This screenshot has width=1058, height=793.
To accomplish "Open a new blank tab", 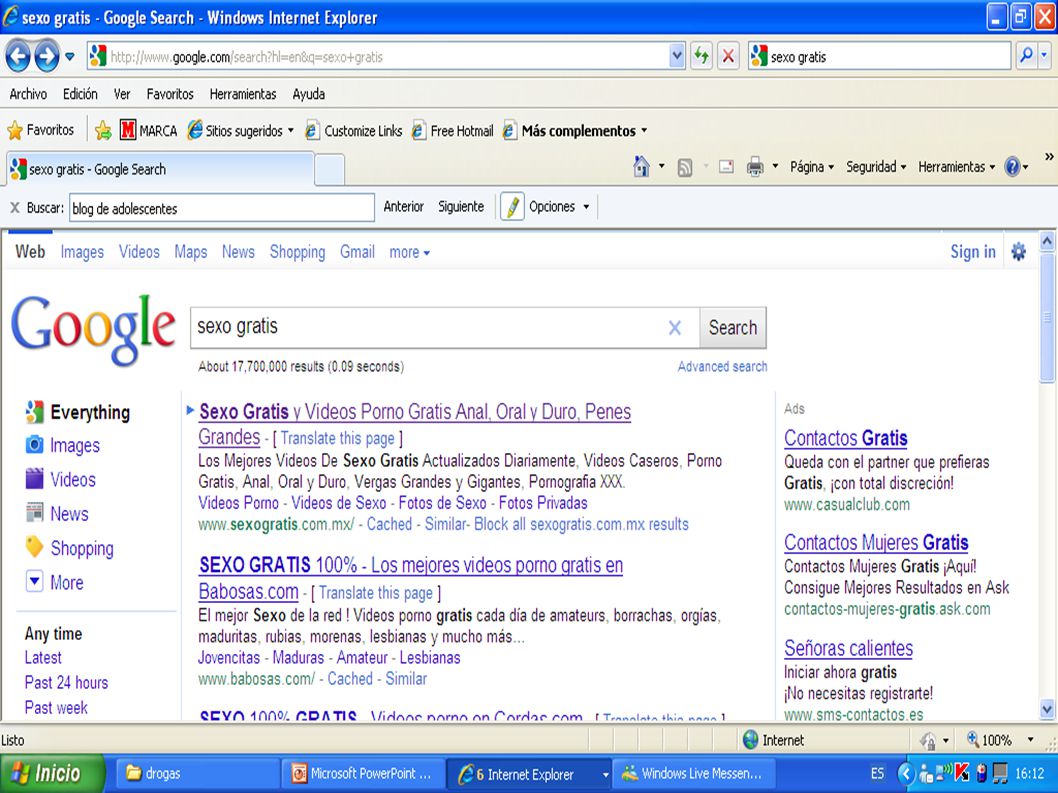I will 329,170.
